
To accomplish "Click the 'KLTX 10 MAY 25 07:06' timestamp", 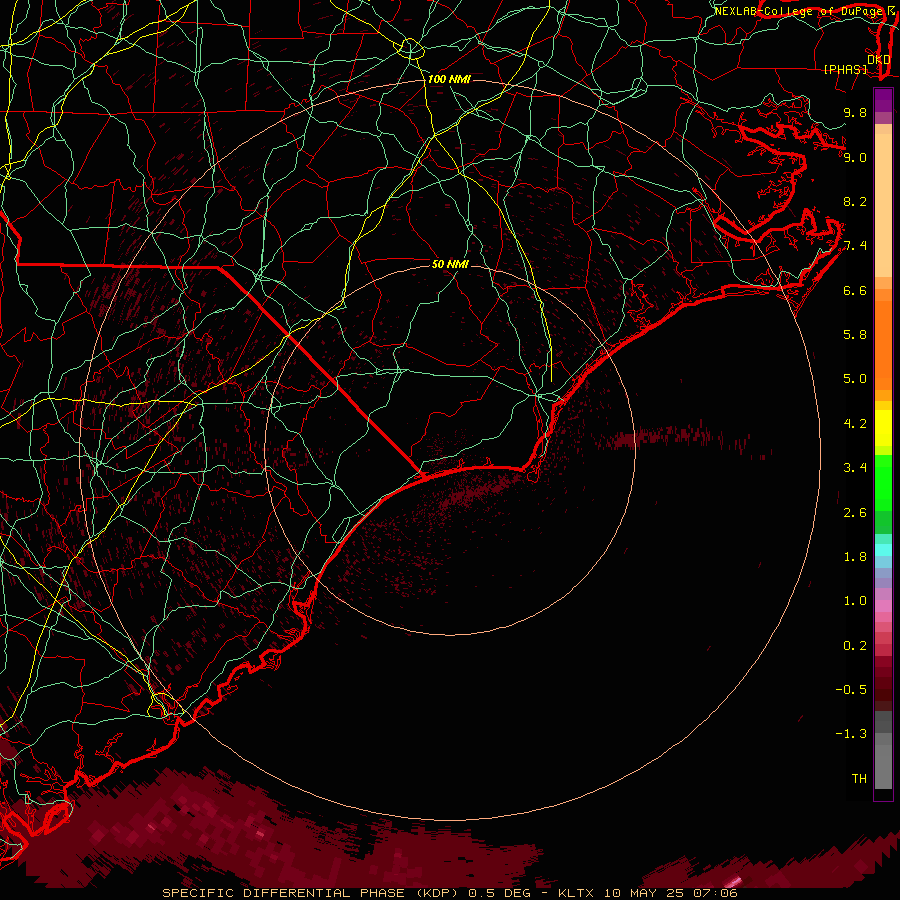I will pos(647,893).
